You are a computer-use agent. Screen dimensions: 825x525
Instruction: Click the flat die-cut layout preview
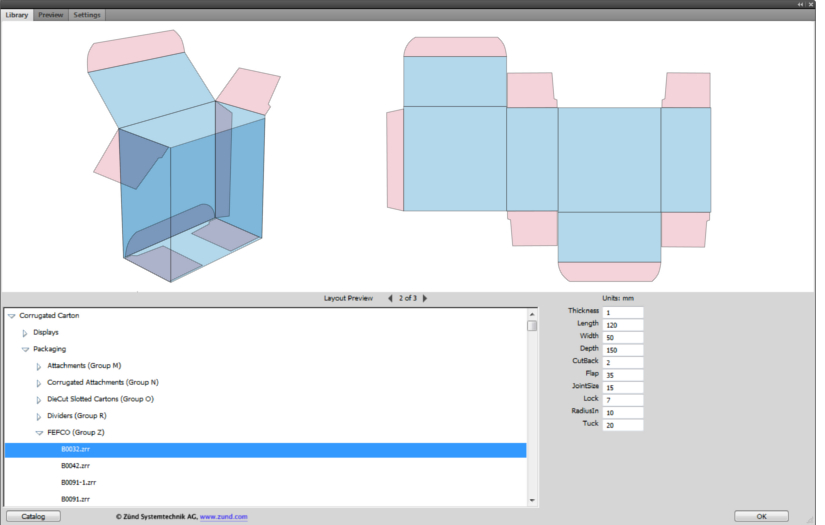click(x=549, y=159)
